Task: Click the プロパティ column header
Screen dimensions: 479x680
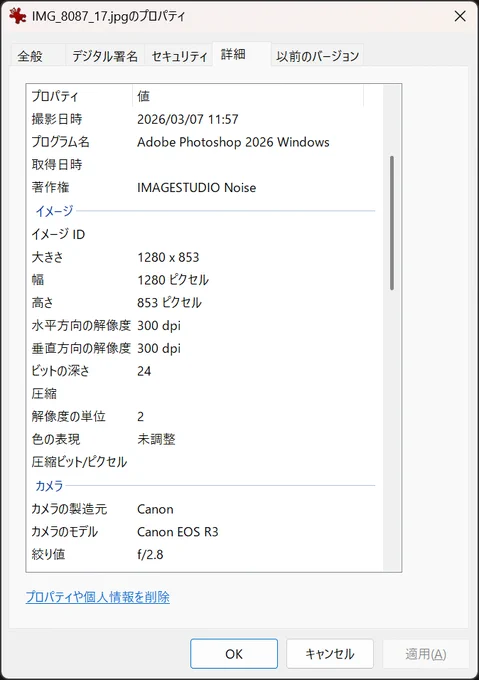Action: [x=80, y=96]
